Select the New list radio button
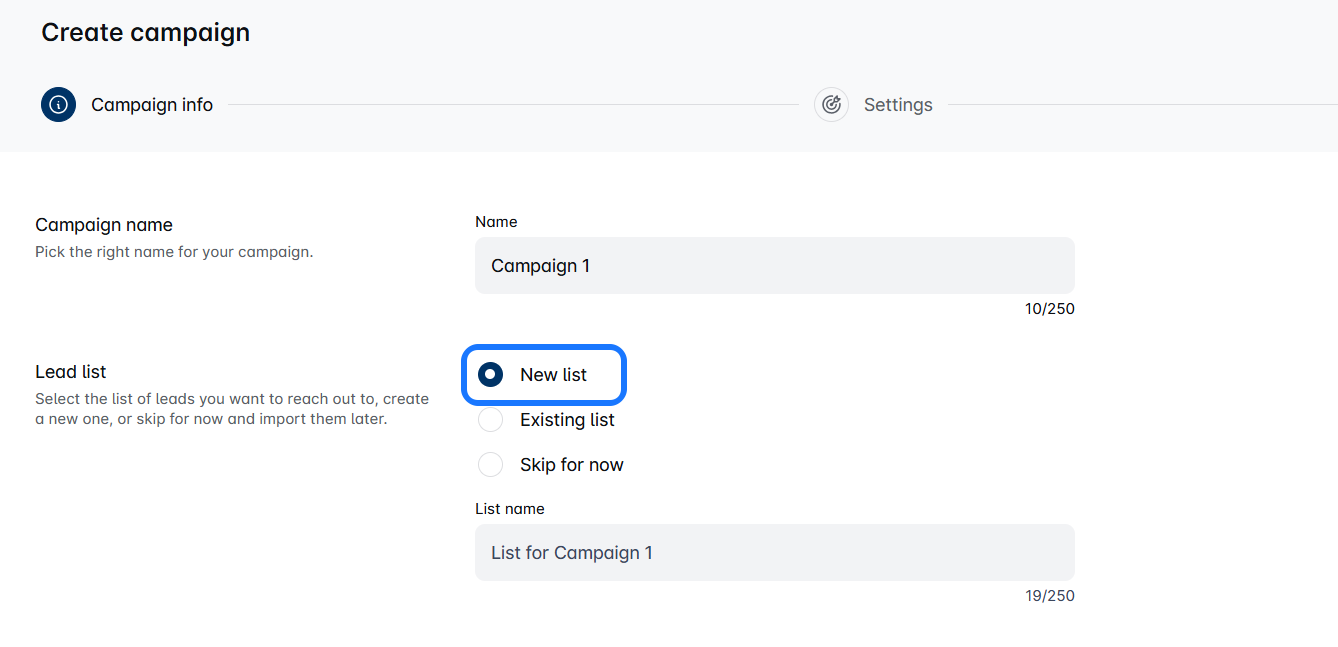This screenshot has width=1338, height=647. pos(490,375)
